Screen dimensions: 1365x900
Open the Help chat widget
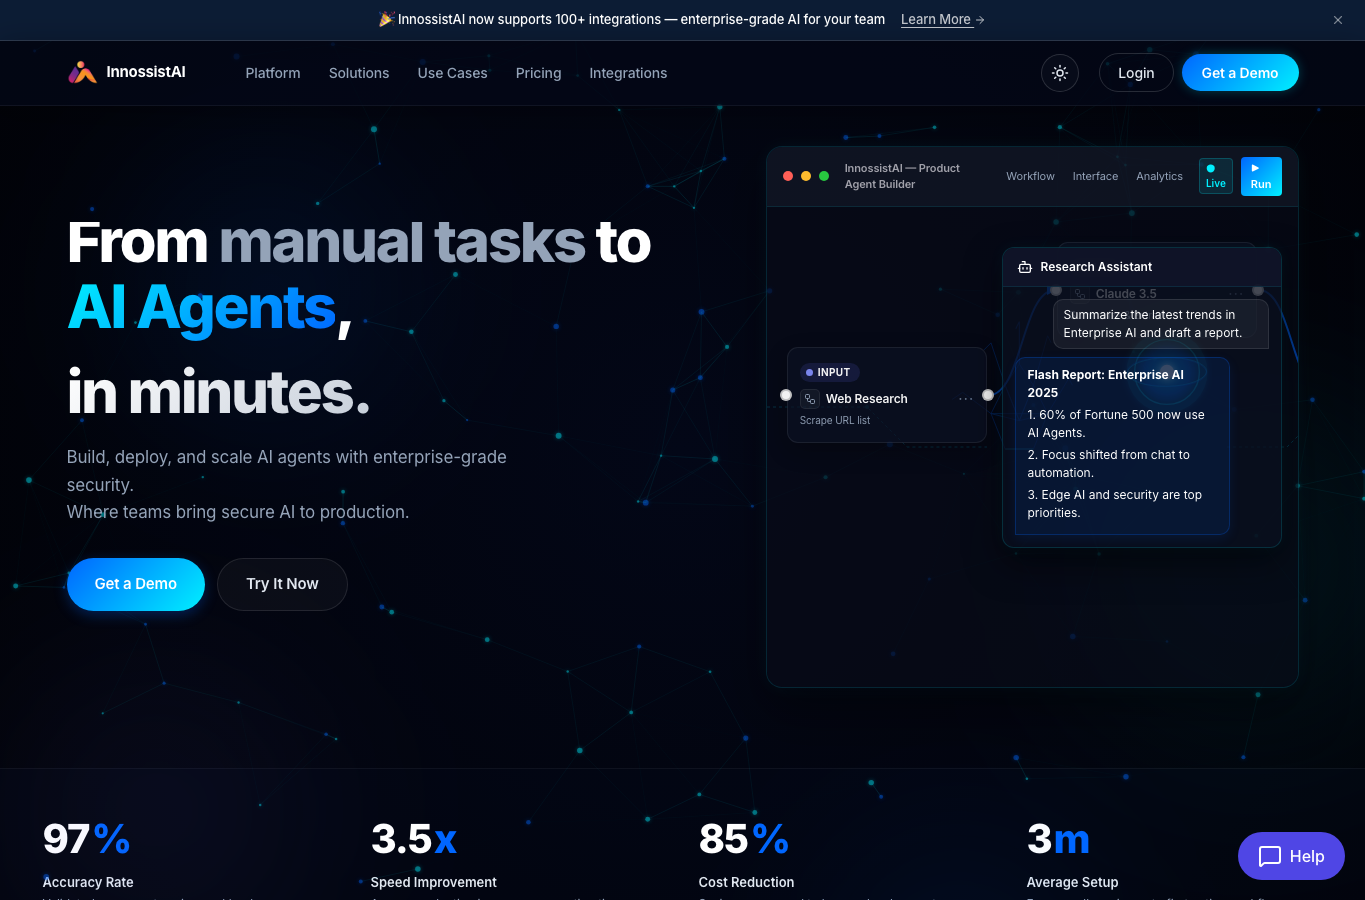coord(1291,856)
